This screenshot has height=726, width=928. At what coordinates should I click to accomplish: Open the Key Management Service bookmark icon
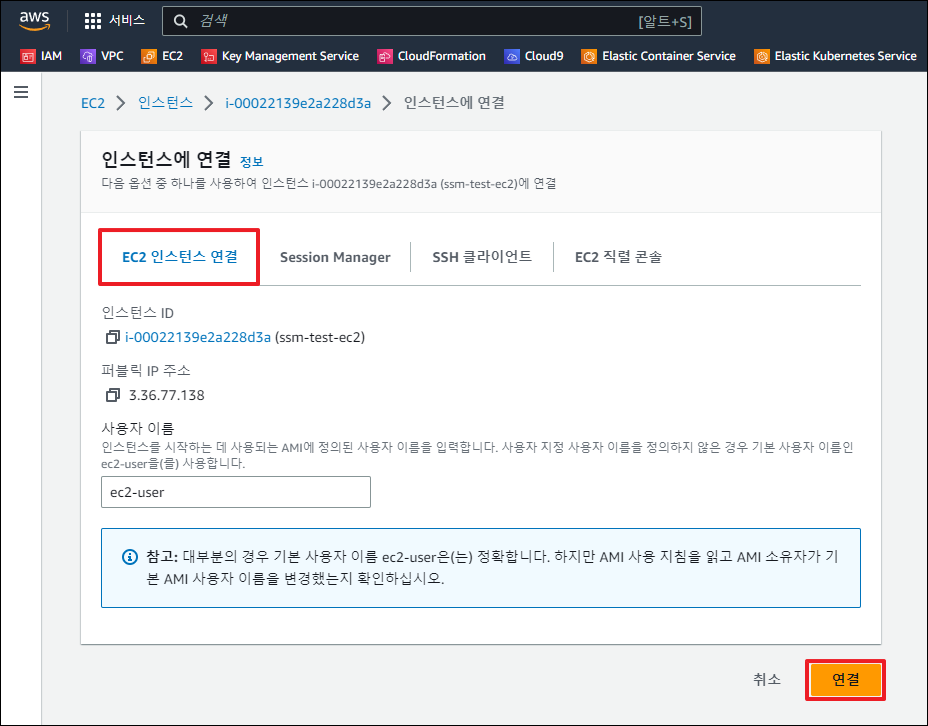click(208, 56)
